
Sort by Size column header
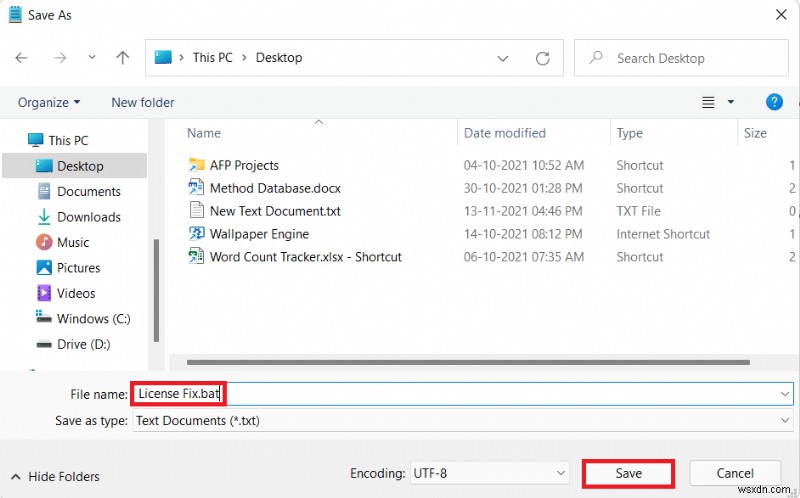tap(755, 133)
